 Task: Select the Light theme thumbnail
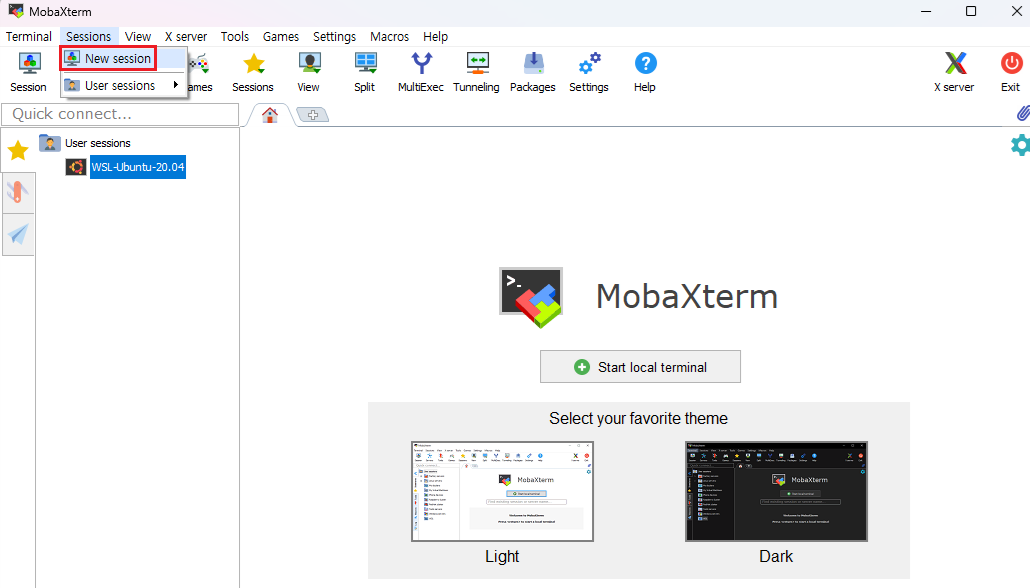click(x=503, y=491)
